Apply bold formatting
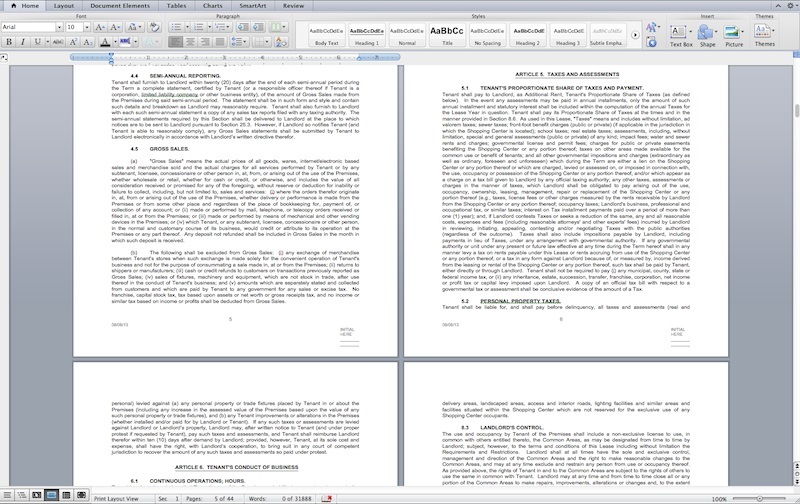The image size is (800, 504). click(9, 42)
